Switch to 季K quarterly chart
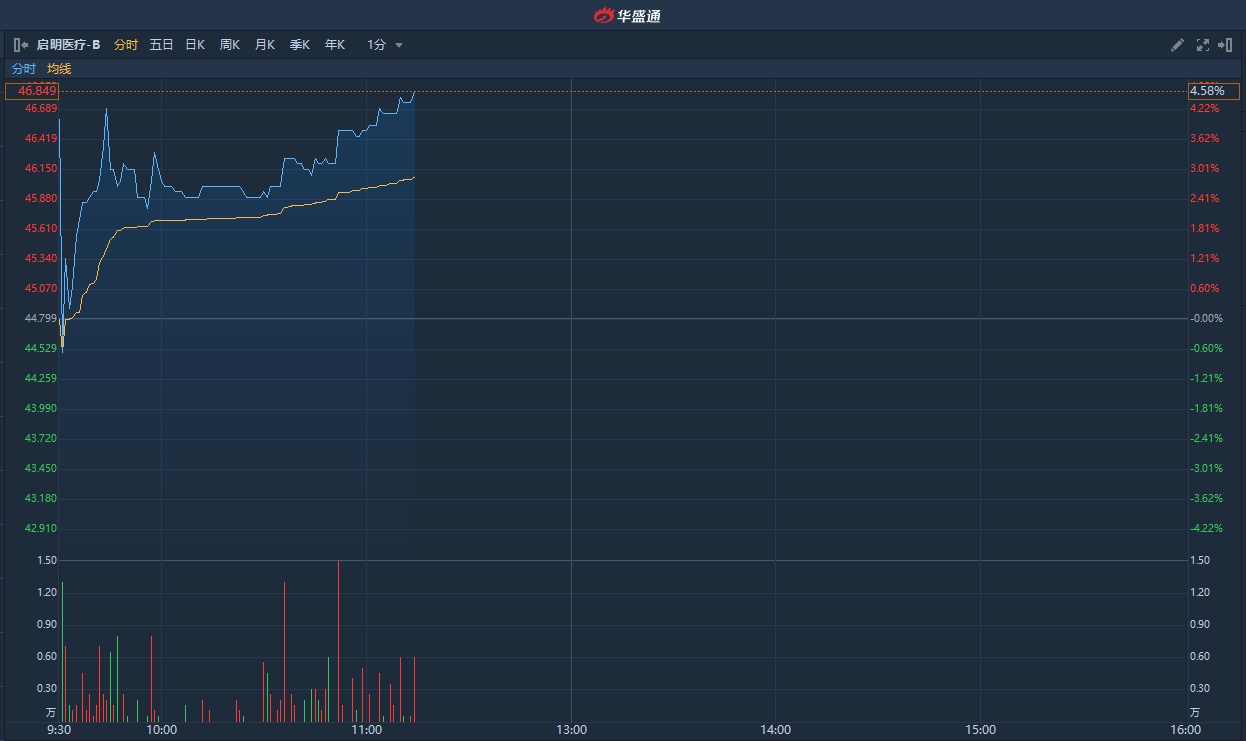Screen dimensions: 1246x741 [x=300, y=45]
